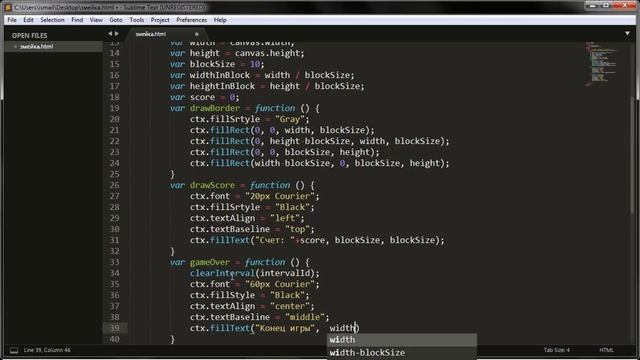
Task: Click the OPEN FILES sidebar heading
Action: 29,36
